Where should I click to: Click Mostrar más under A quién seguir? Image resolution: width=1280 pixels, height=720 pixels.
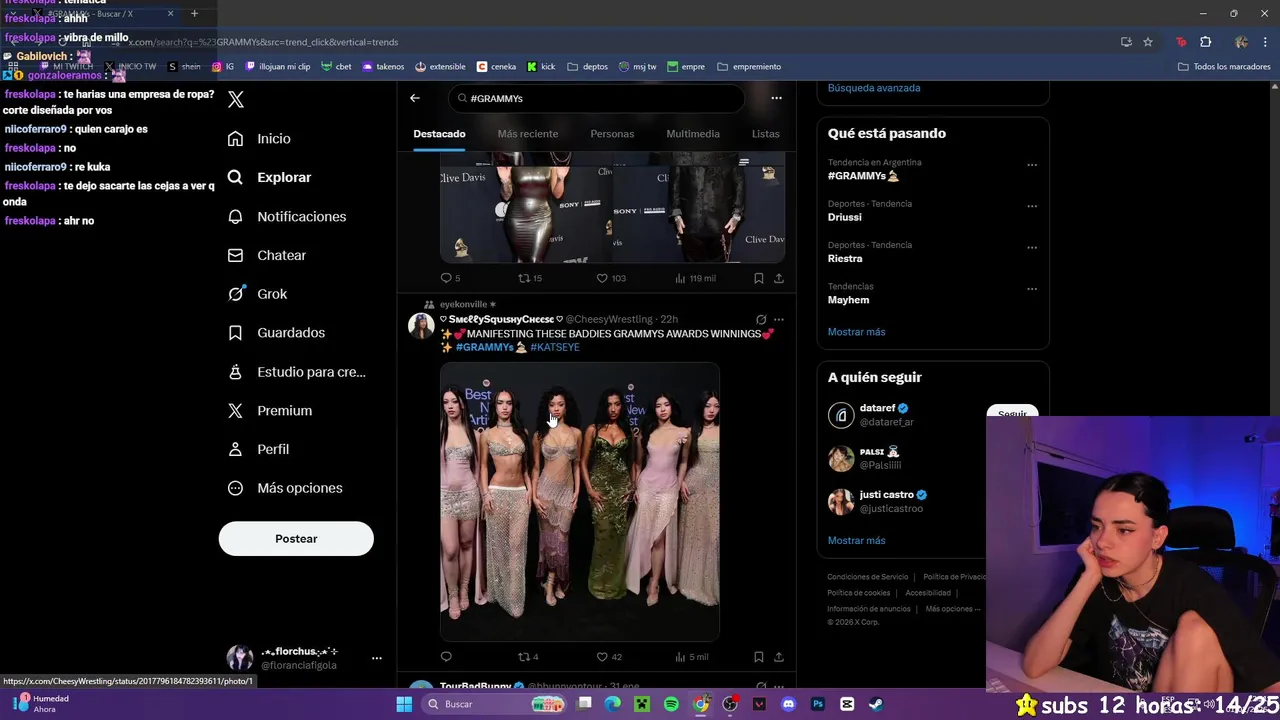(x=856, y=541)
